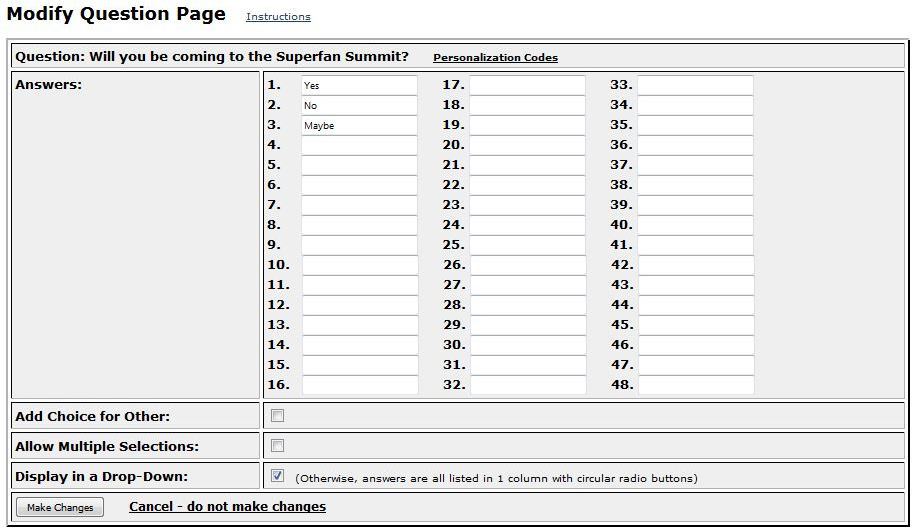The width and height of the screenshot is (912, 528).
Task: Enable Allow Multiple Selections checkbox
Action: [x=277, y=445]
